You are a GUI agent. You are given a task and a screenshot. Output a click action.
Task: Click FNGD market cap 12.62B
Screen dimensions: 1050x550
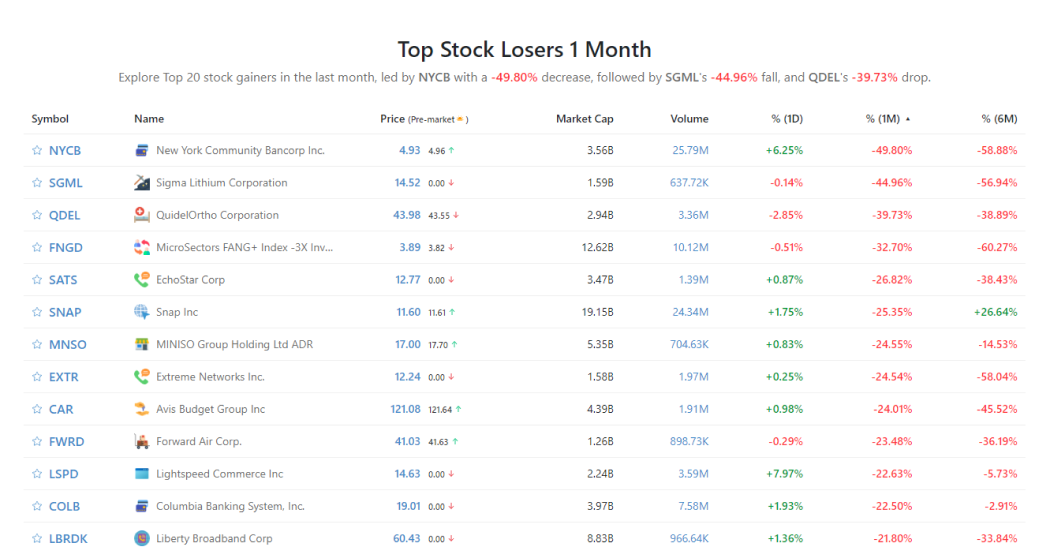coord(597,247)
